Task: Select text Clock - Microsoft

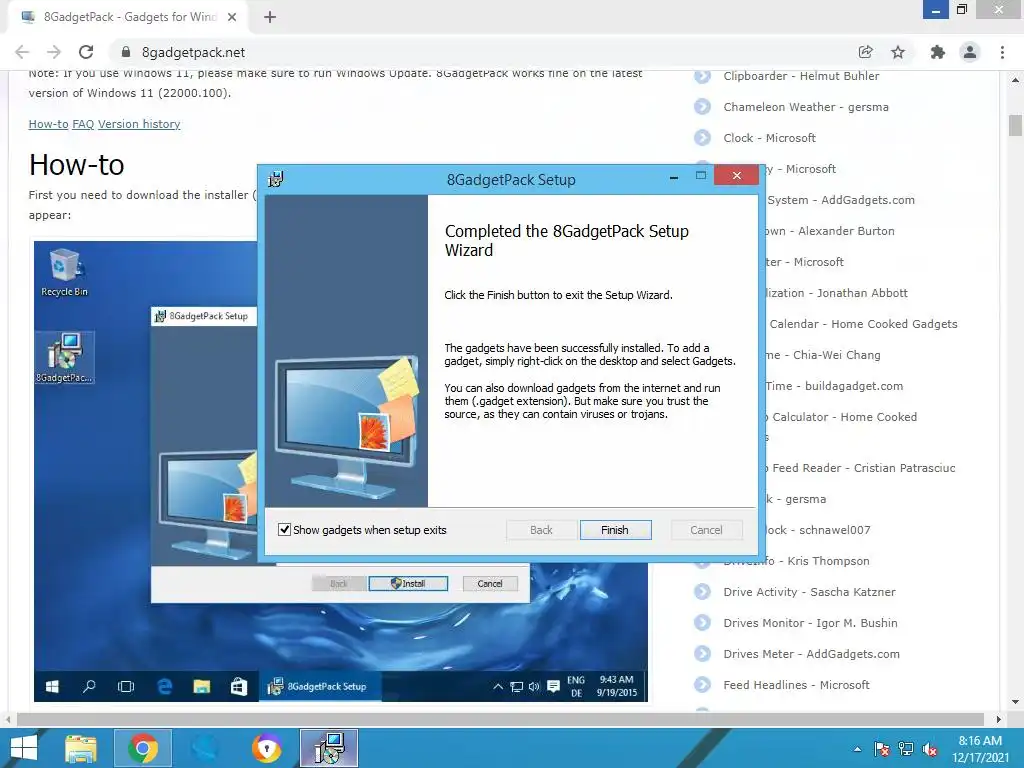Action: 769,138
